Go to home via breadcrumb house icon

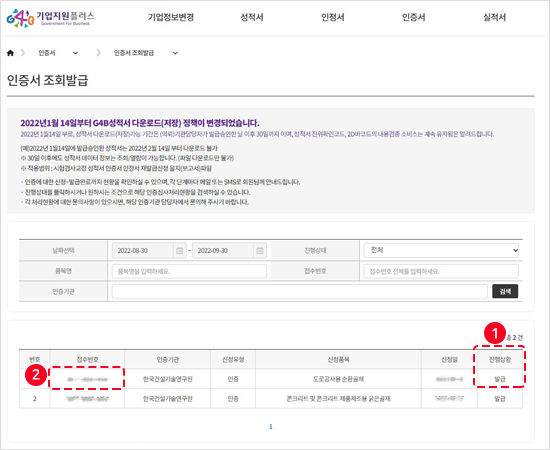pos(10,53)
